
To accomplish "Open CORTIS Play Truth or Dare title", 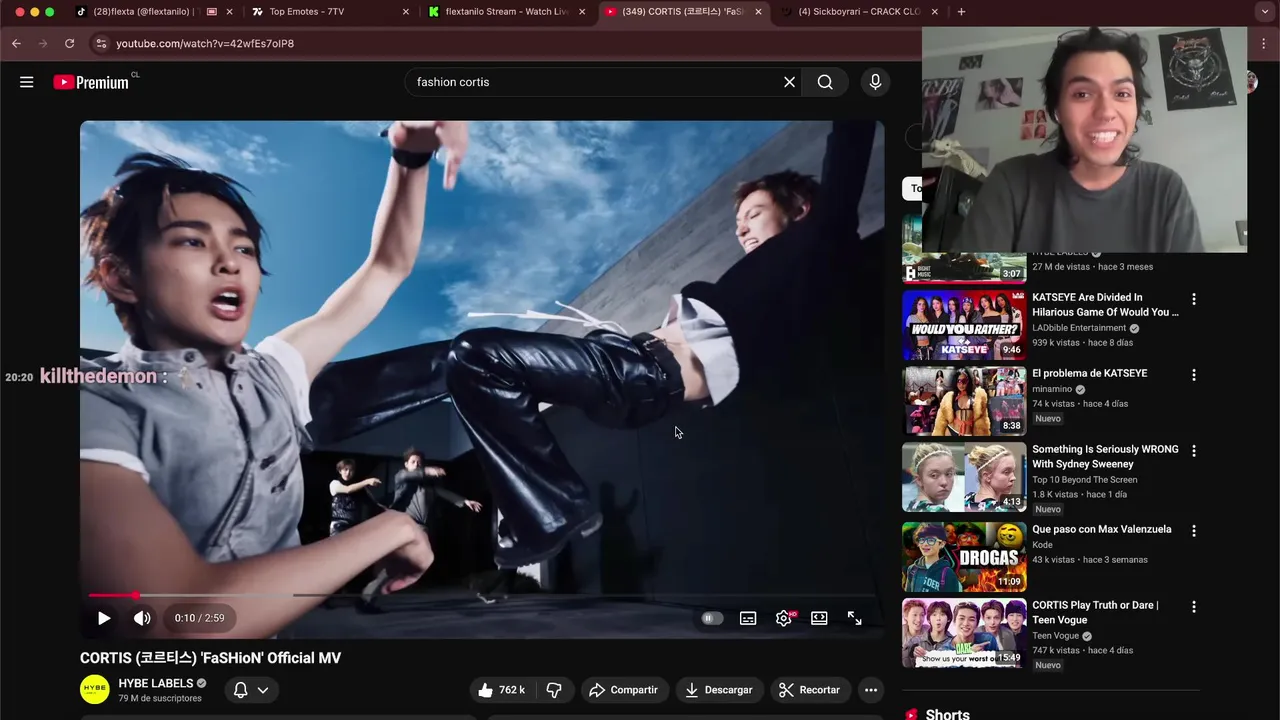I will [x=1095, y=612].
